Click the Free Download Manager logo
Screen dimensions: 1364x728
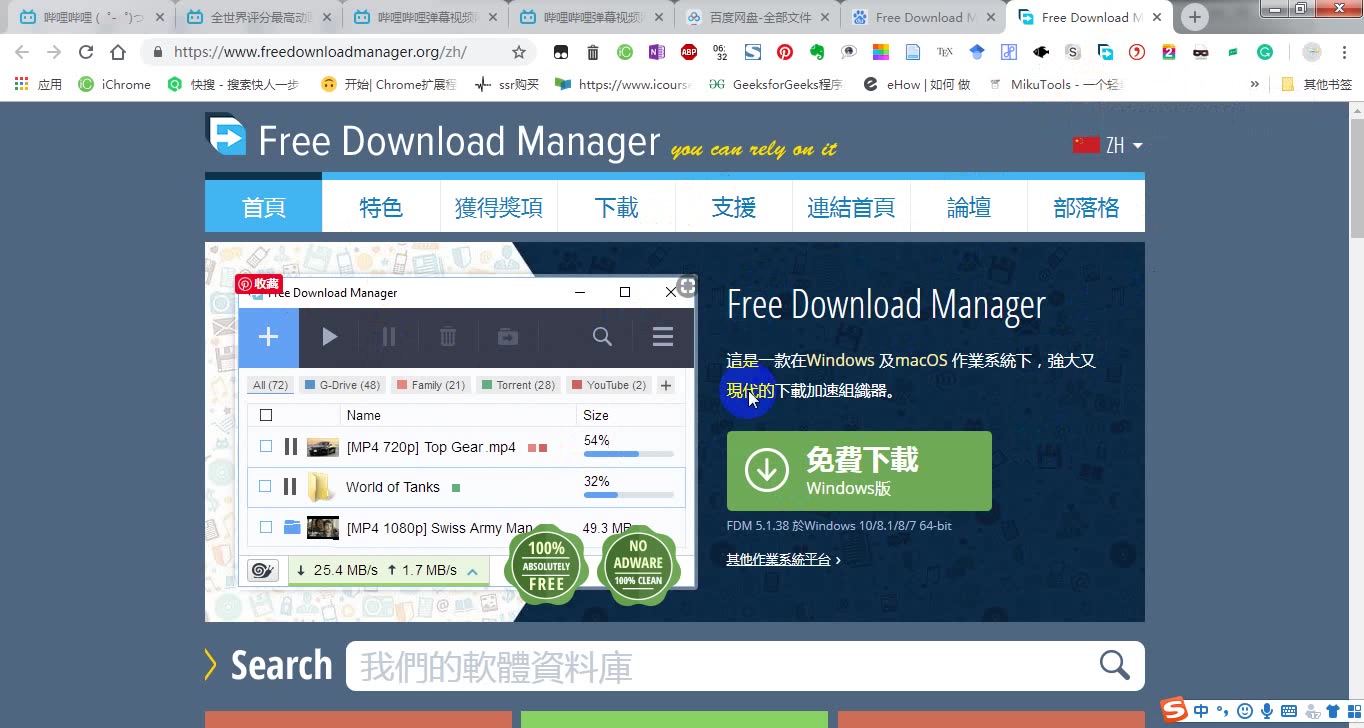tap(226, 135)
